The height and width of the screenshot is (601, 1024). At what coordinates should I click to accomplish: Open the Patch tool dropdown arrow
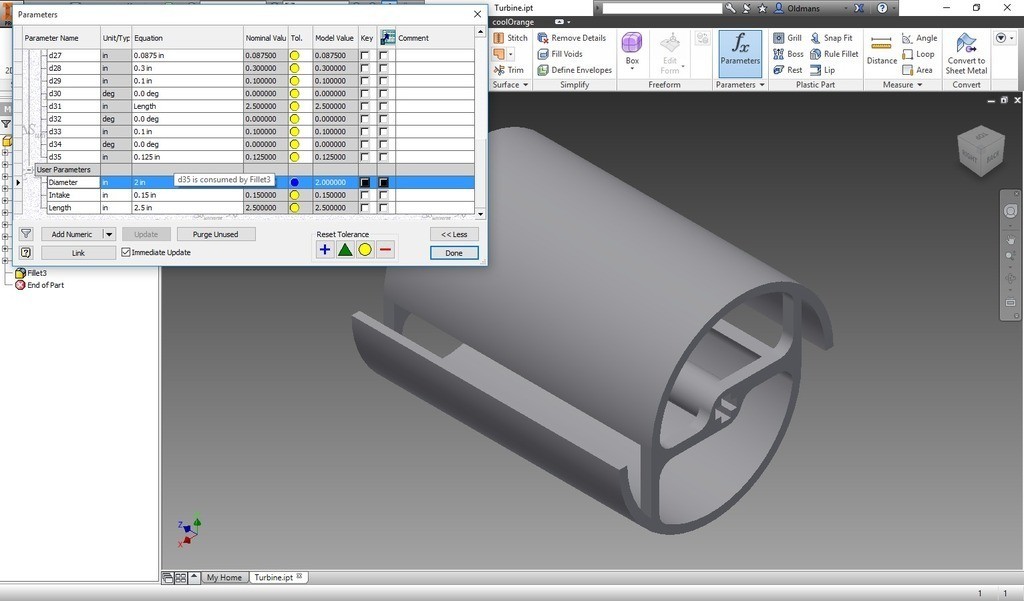[511, 54]
